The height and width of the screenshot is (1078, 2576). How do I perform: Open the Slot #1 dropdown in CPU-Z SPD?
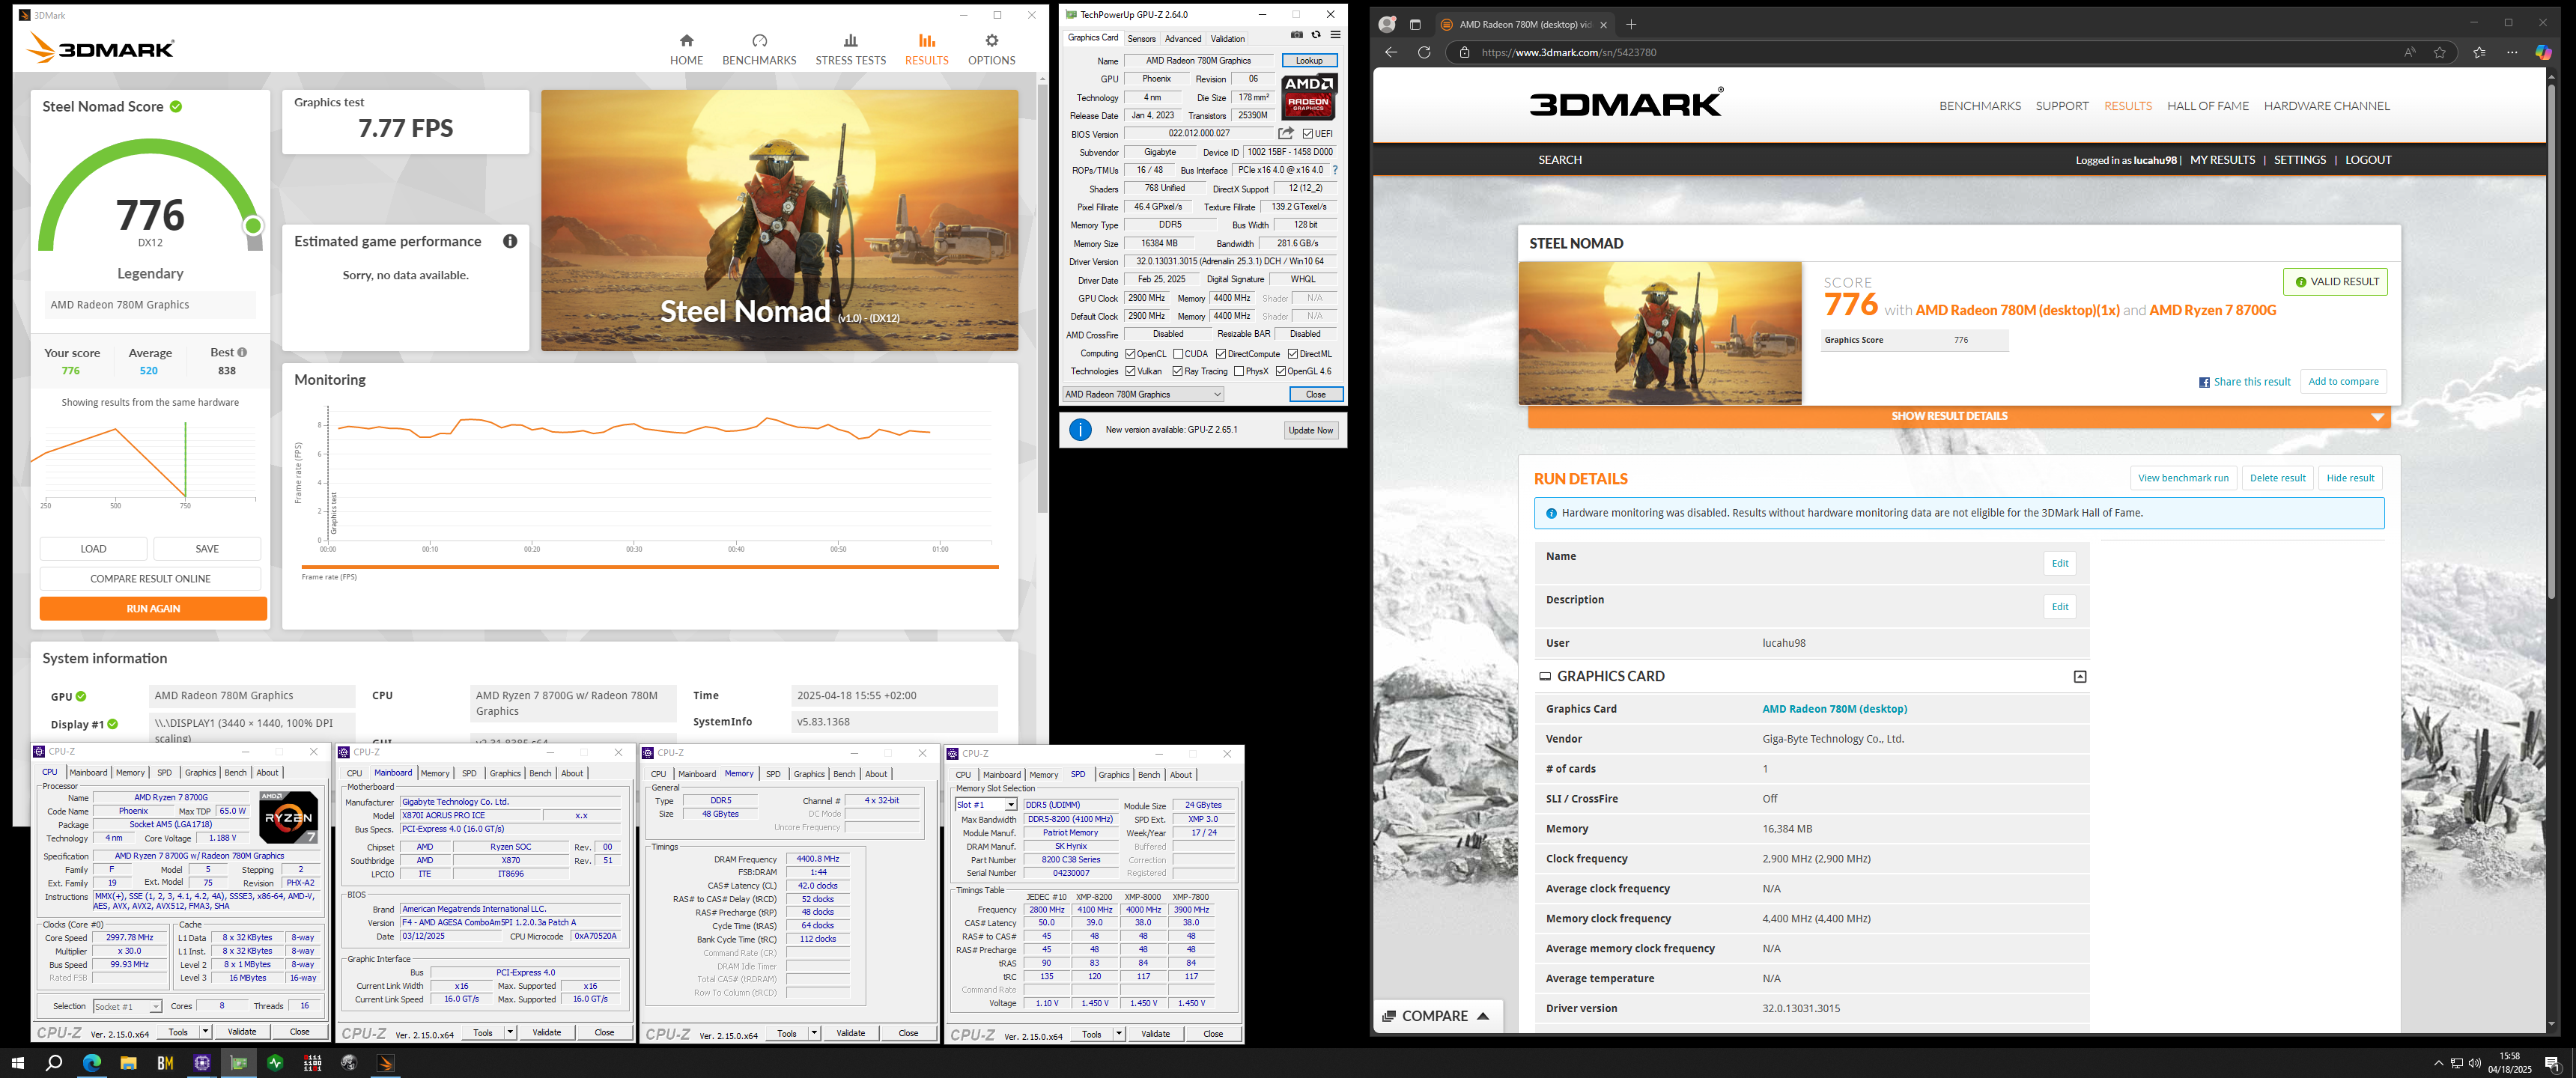(x=986, y=804)
